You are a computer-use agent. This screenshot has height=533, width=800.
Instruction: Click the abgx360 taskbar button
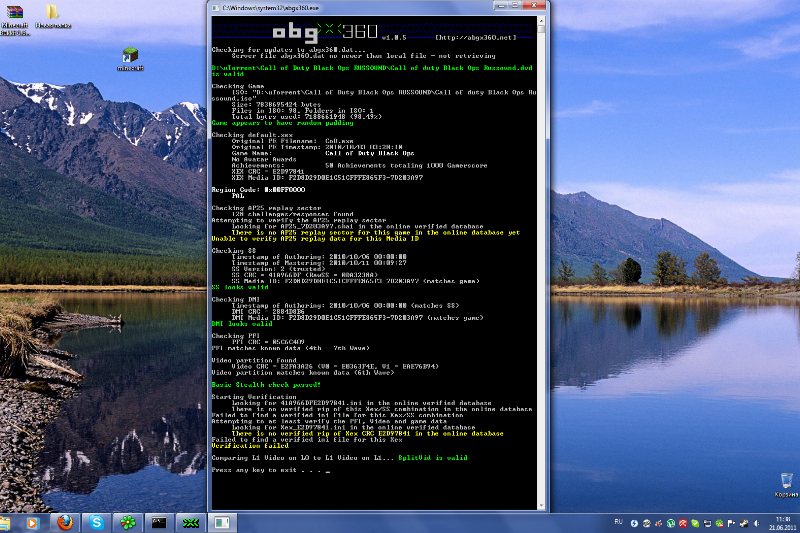click(x=189, y=522)
